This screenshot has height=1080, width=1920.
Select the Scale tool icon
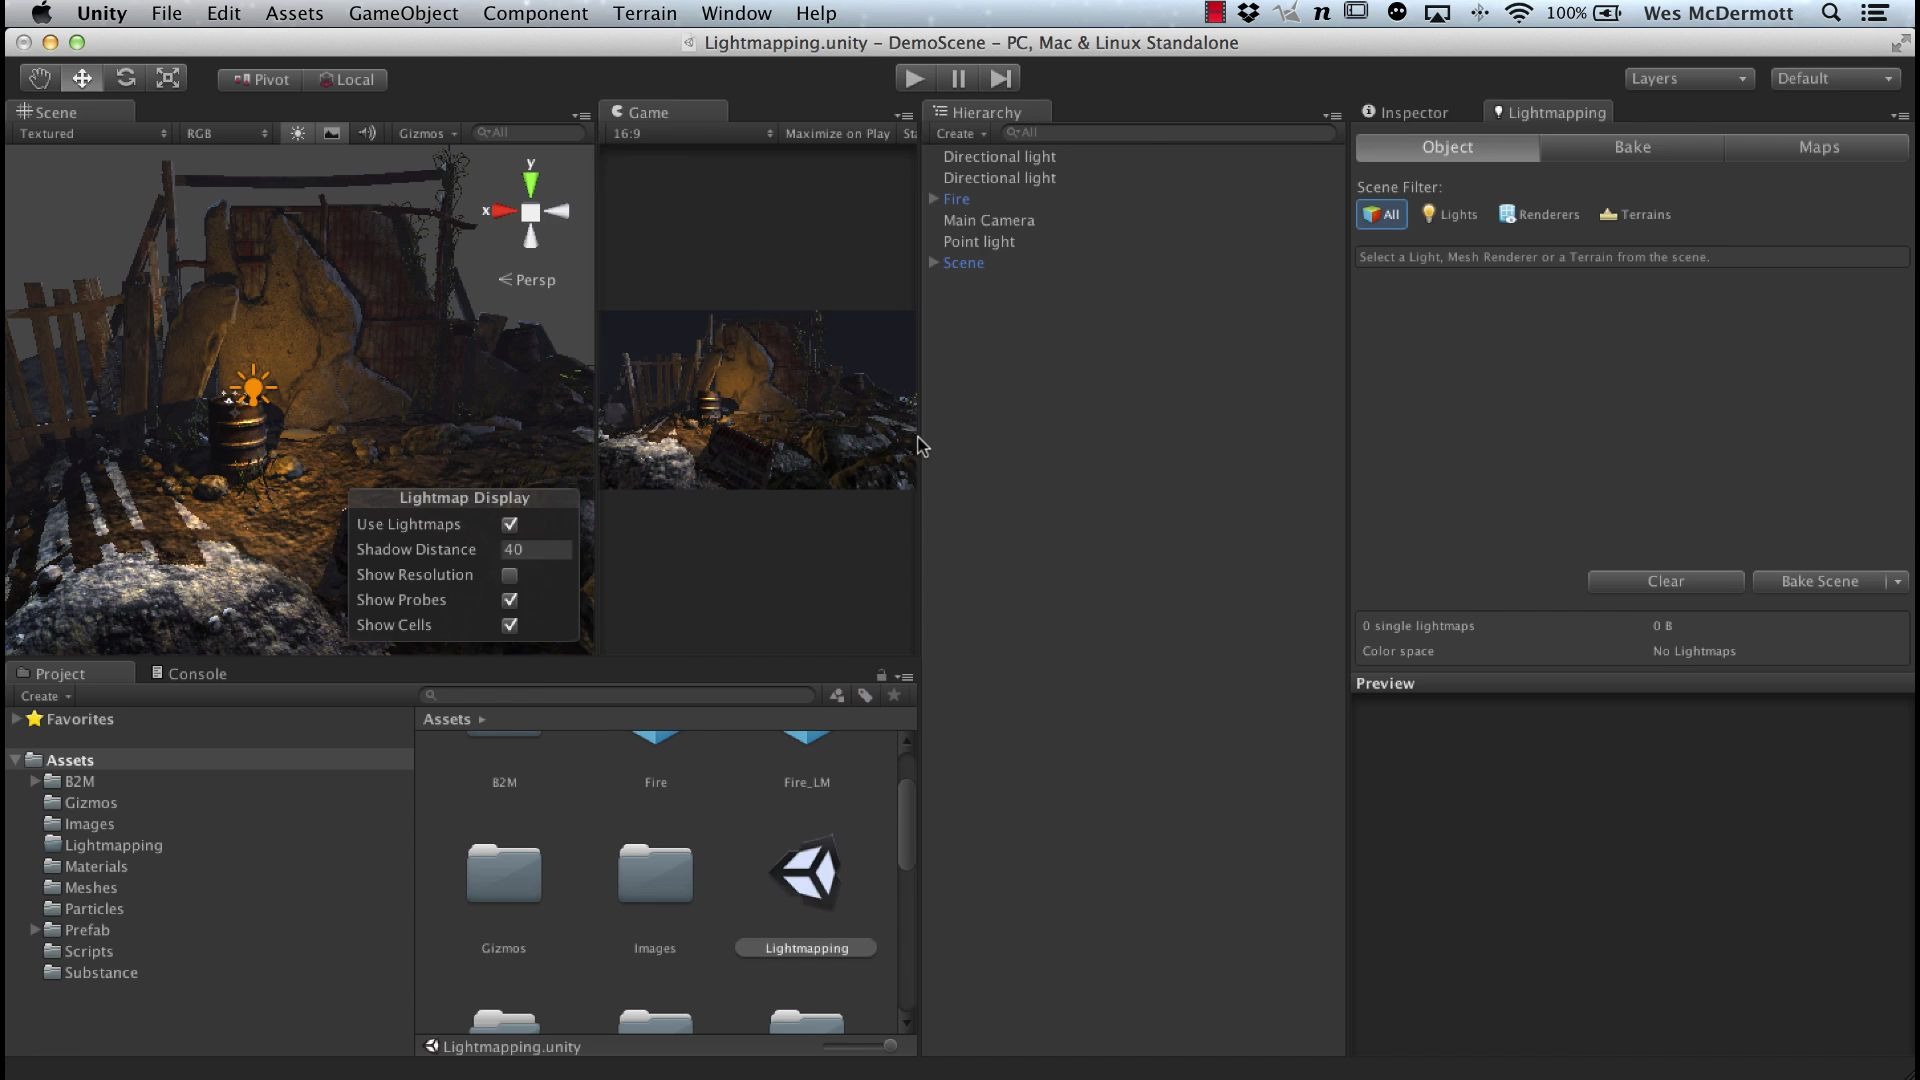pos(168,79)
